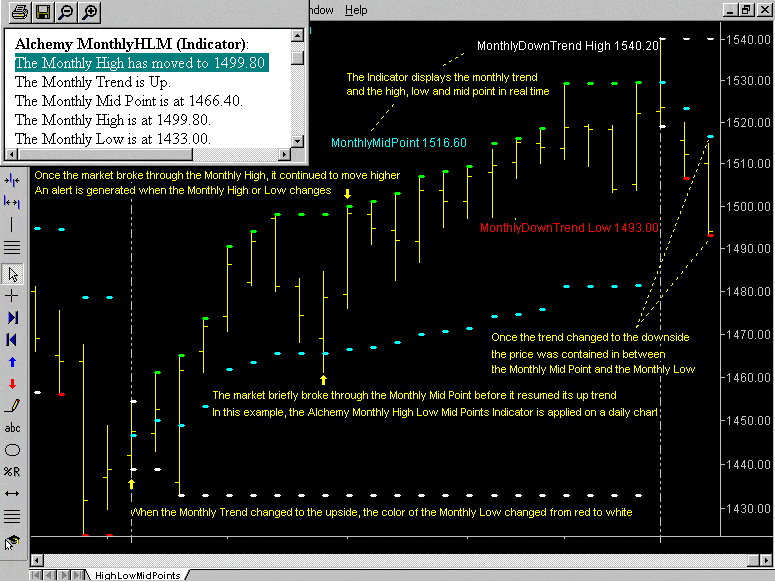Click the 1470.00 price axis label
Screen dimensions: 775x582
(x=748, y=335)
